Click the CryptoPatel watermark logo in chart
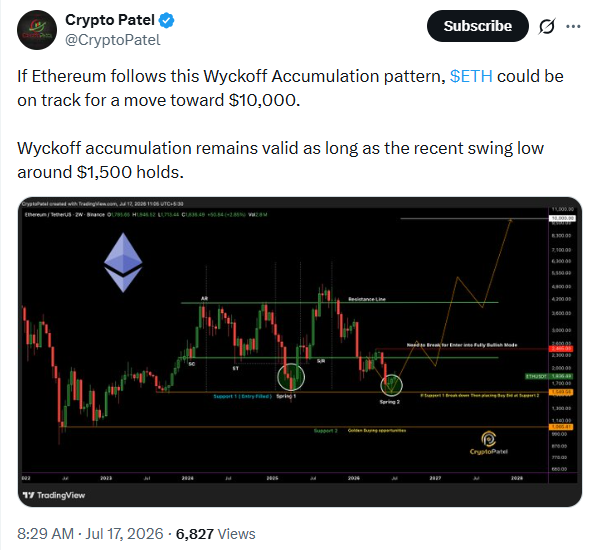 (489, 443)
